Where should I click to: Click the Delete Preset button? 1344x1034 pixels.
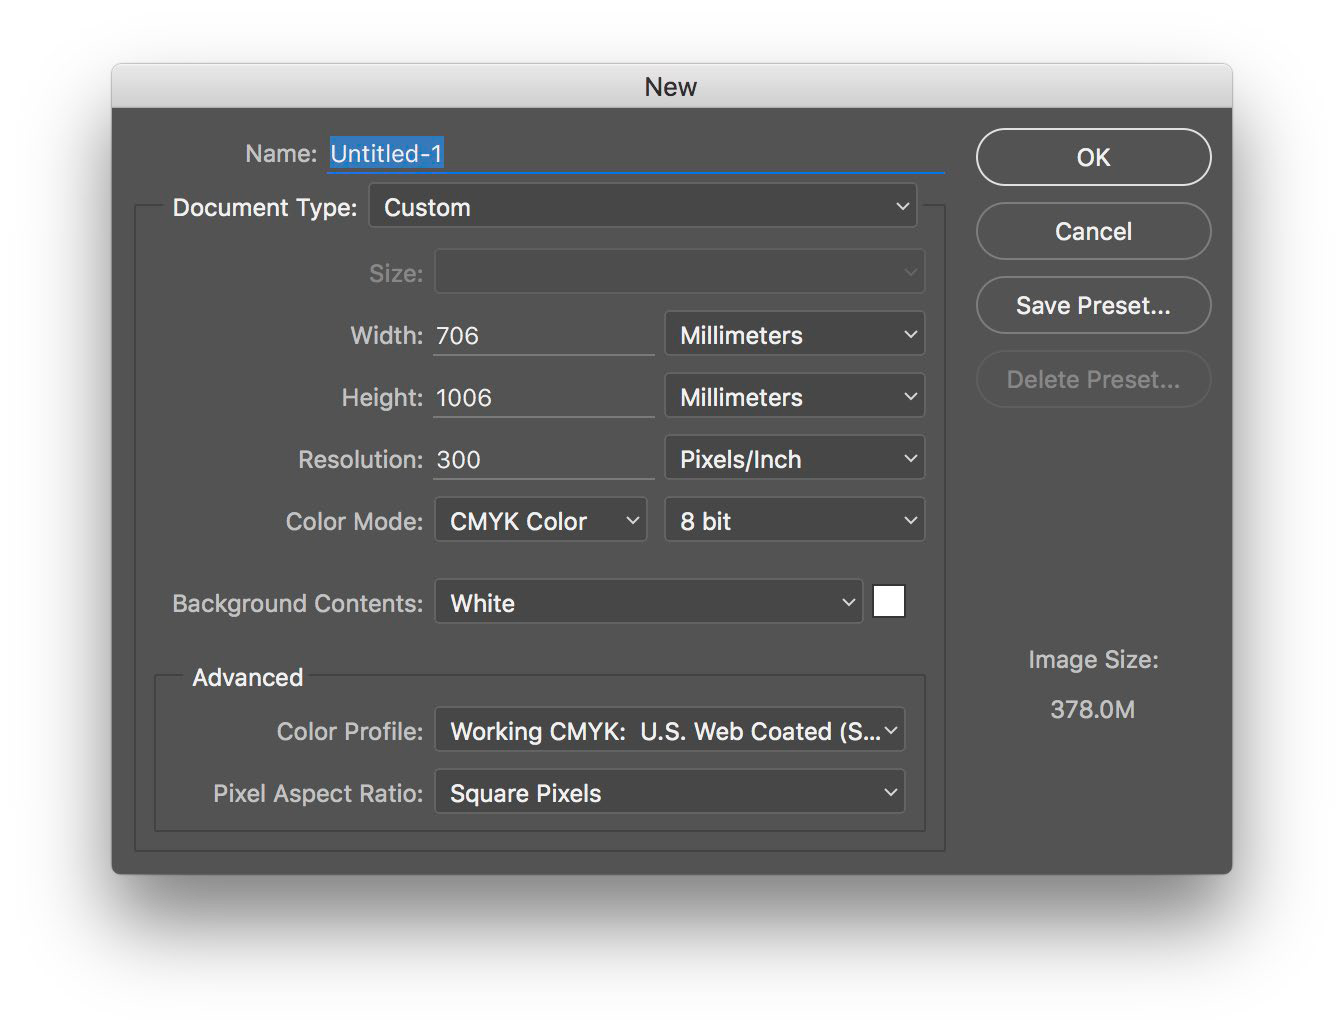(x=1093, y=380)
